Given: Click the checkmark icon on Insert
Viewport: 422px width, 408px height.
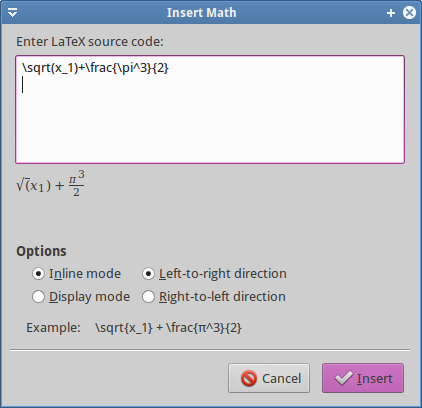Looking at the screenshot, I should tap(343, 378).
